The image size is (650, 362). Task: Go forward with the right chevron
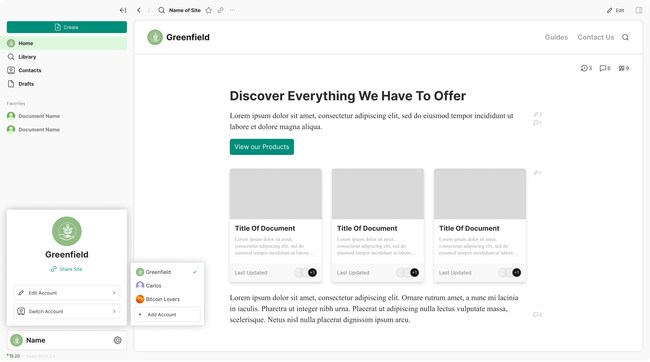(149, 10)
